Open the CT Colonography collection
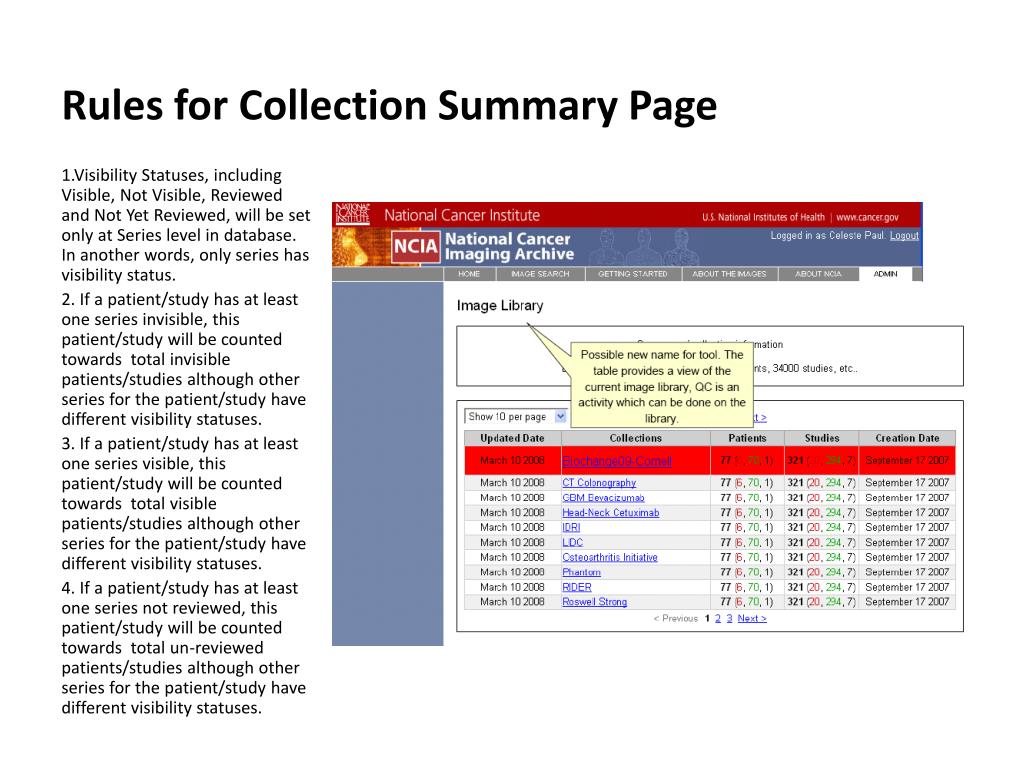 tap(599, 483)
